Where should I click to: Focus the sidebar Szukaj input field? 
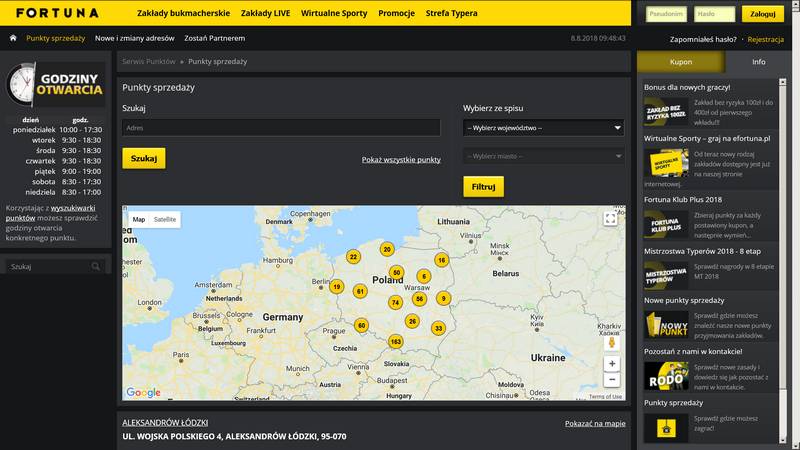coord(49,266)
